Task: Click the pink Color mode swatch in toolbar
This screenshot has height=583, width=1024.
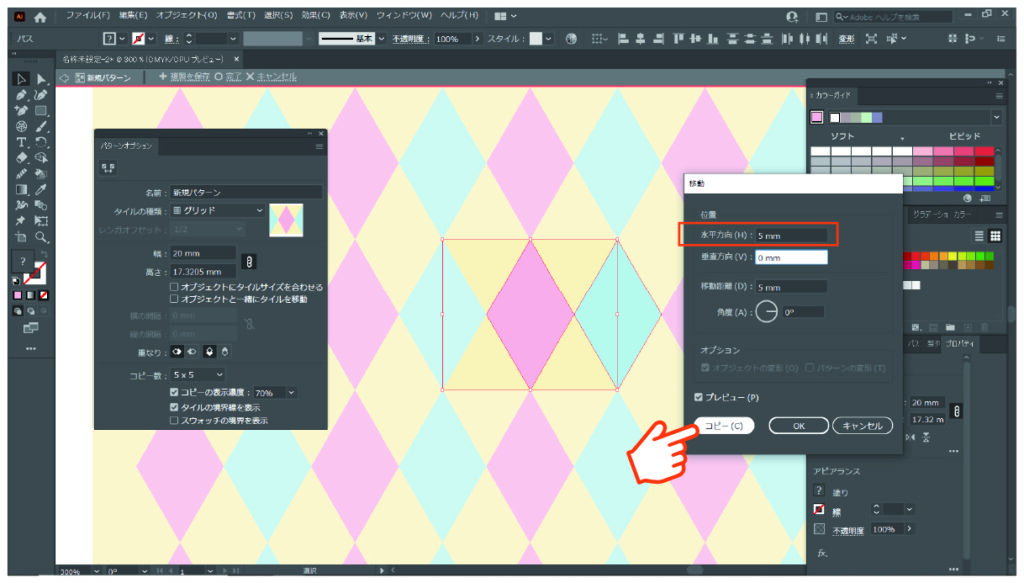Action: [18, 295]
